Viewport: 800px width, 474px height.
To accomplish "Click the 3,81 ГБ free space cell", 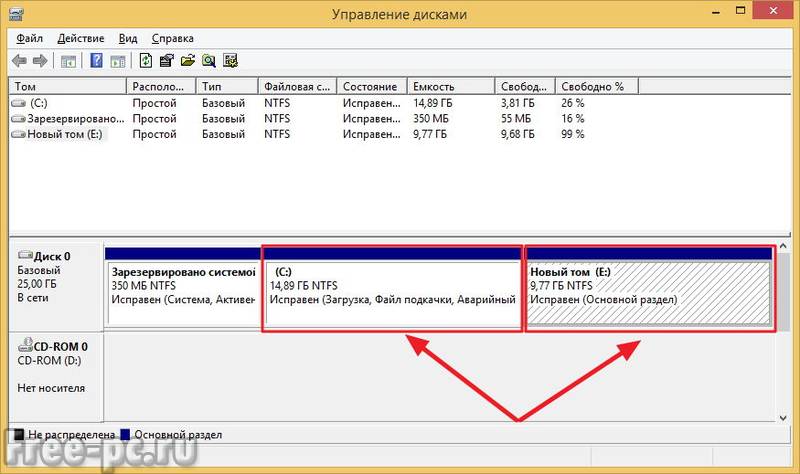I will 517,103.
